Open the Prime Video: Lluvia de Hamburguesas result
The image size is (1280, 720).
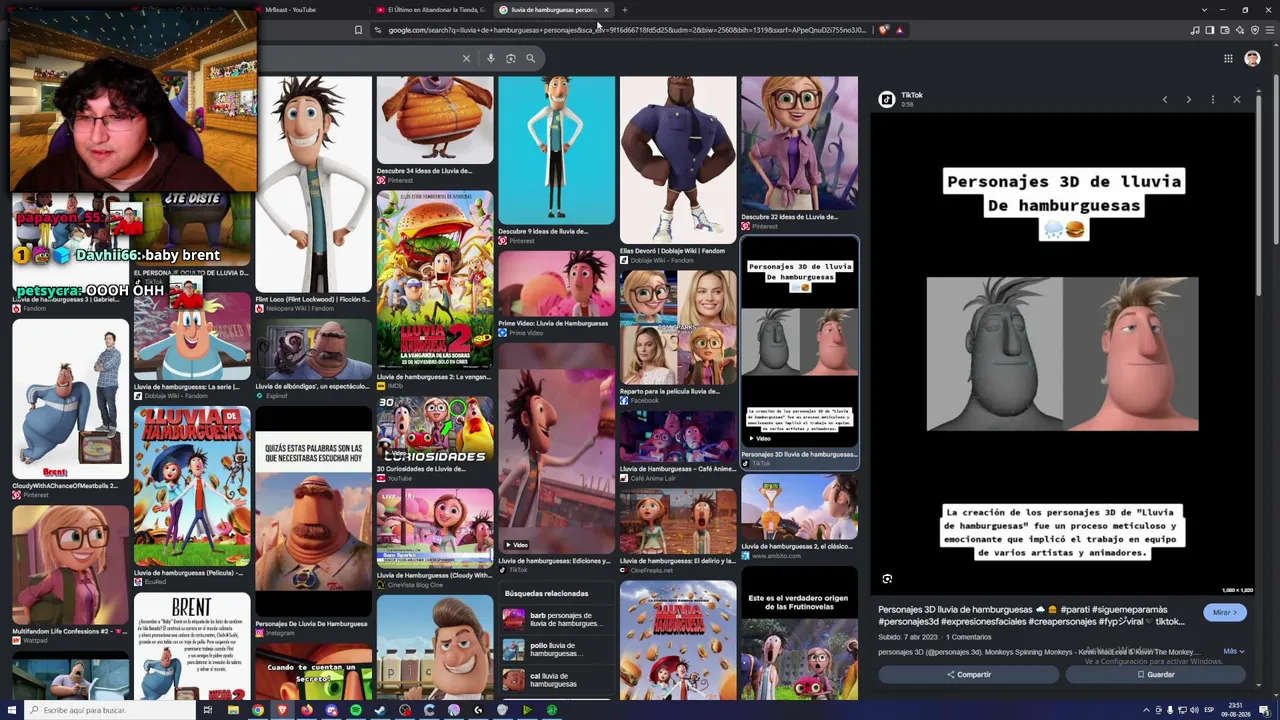[x=557, y=285]
